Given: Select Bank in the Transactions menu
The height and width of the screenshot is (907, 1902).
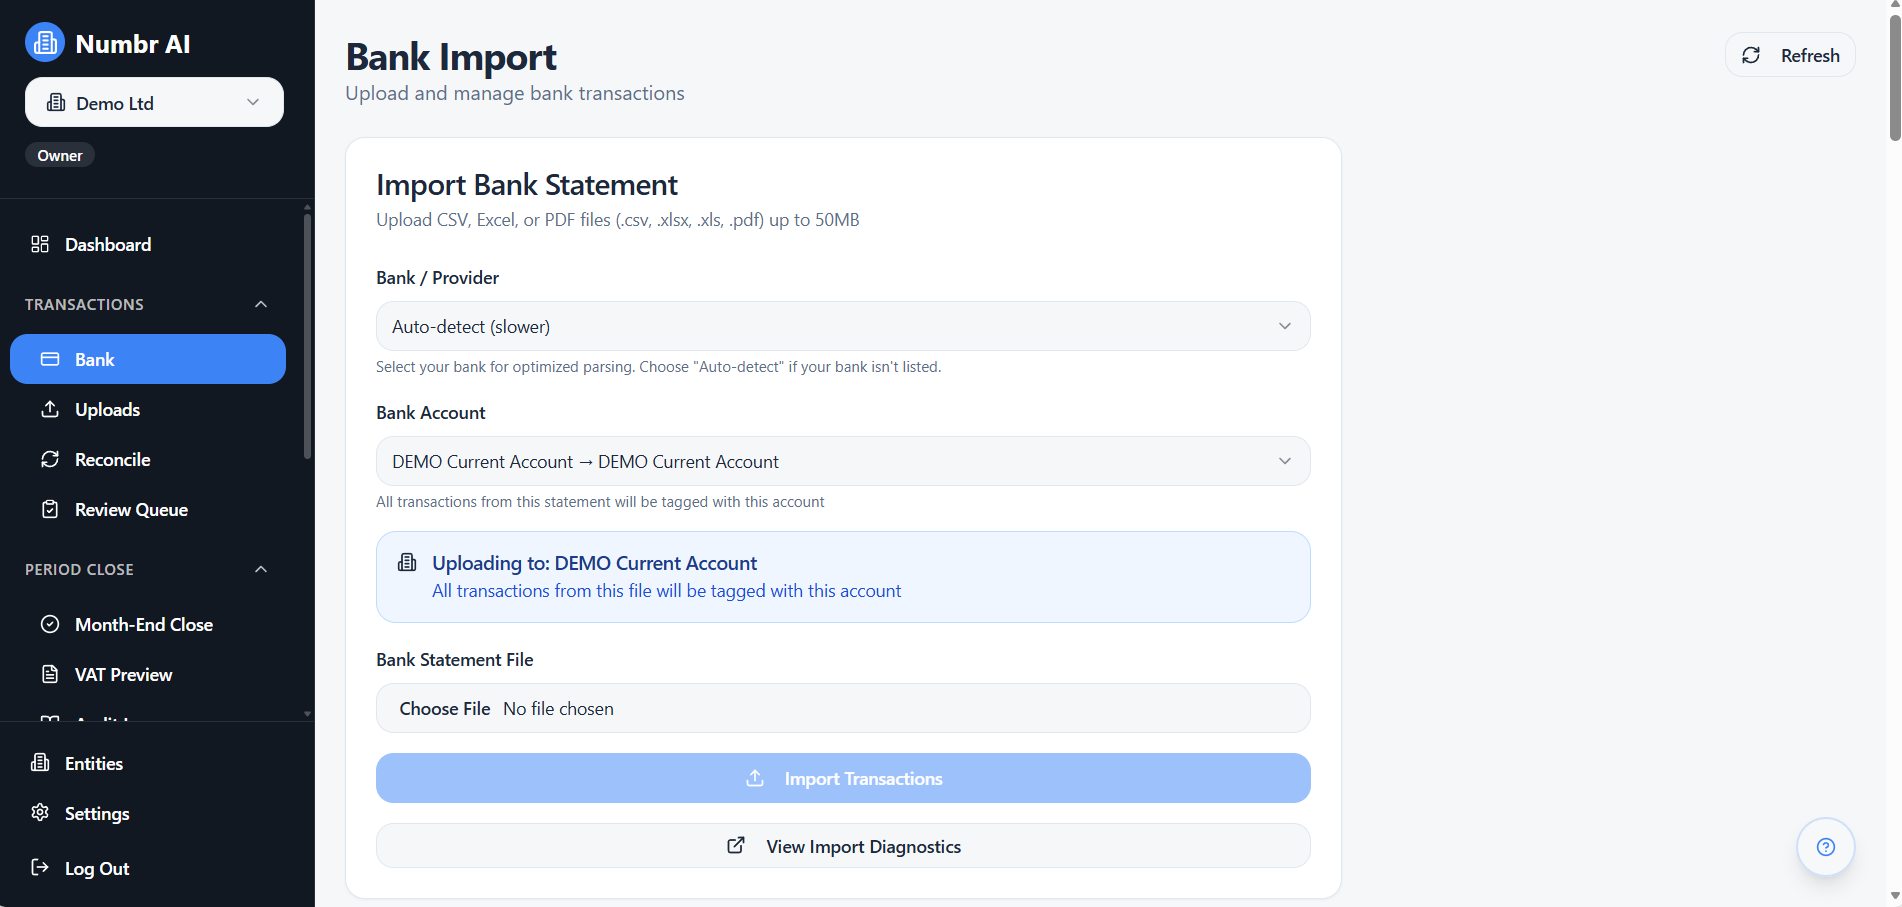Looking at the screenshot, I should (x=94, y=359).
